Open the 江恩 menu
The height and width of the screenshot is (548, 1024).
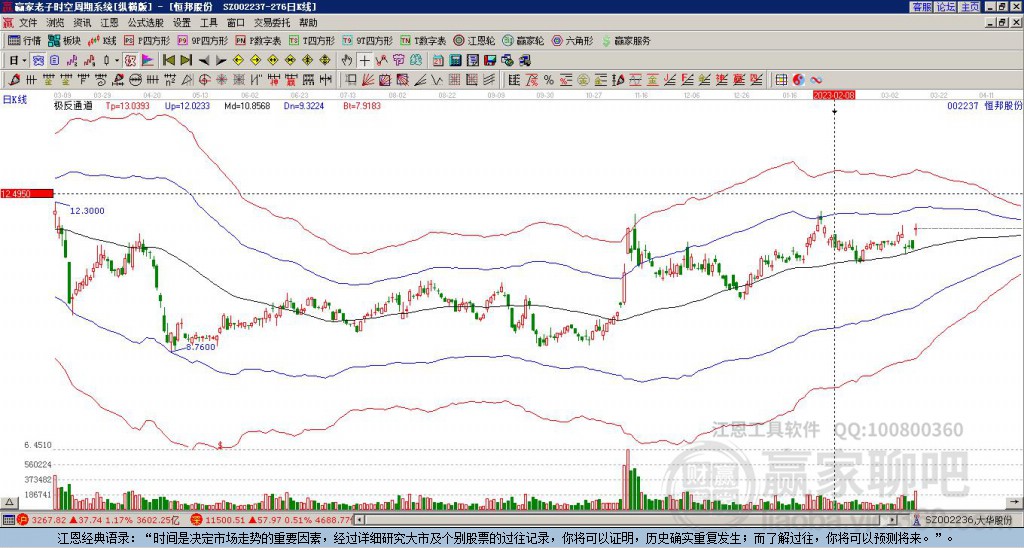tap(109, 22)
